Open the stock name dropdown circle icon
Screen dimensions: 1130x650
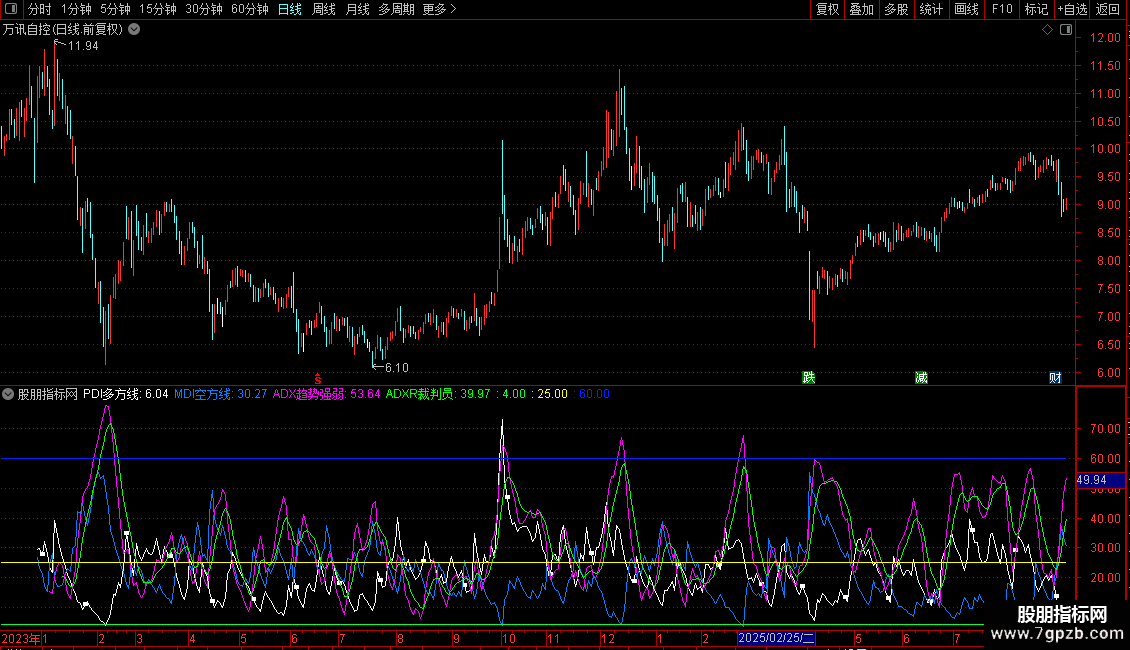point(134,30)
